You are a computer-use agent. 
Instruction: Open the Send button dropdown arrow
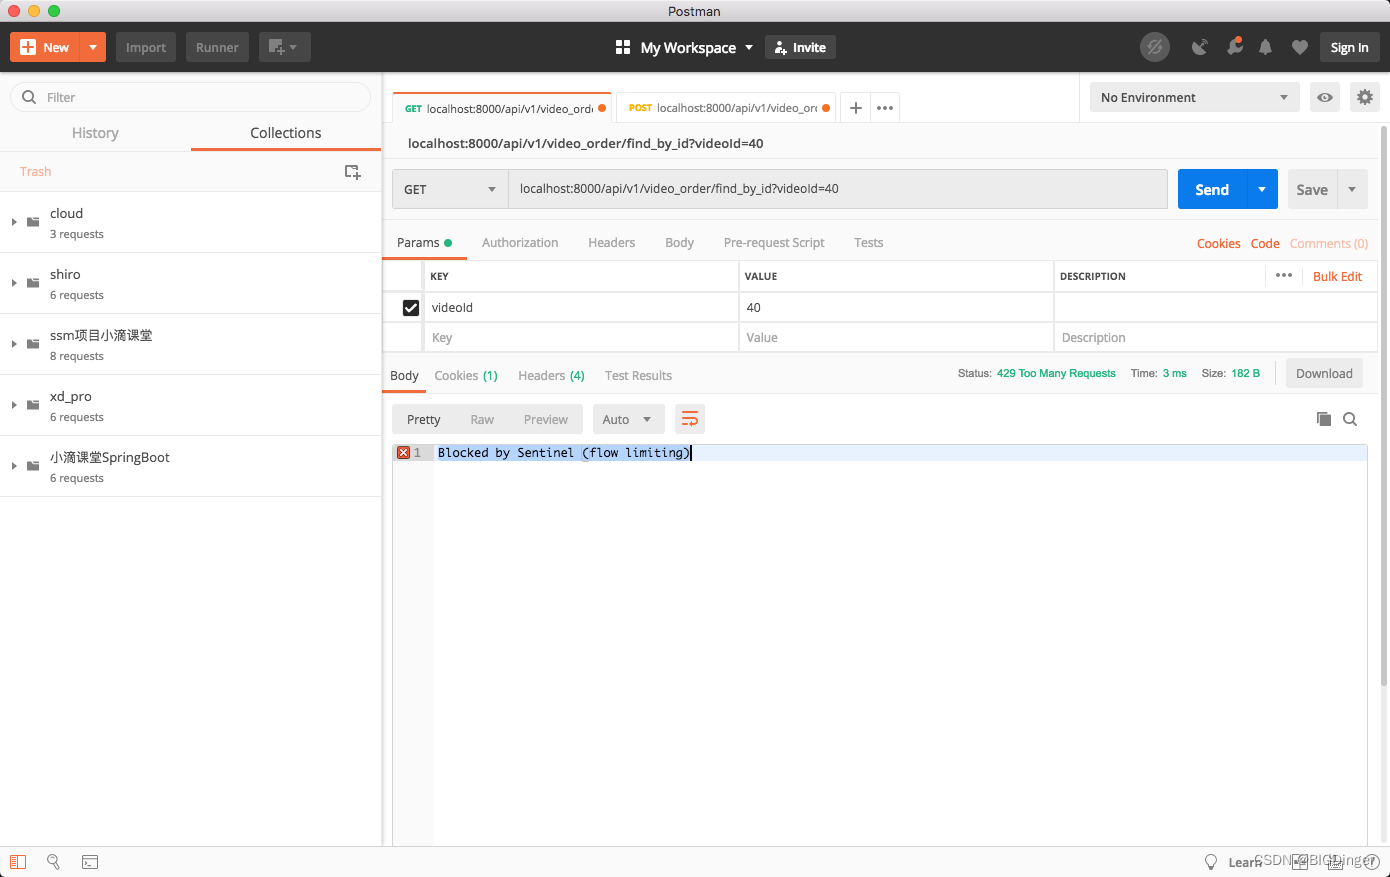coord(1262,189)
